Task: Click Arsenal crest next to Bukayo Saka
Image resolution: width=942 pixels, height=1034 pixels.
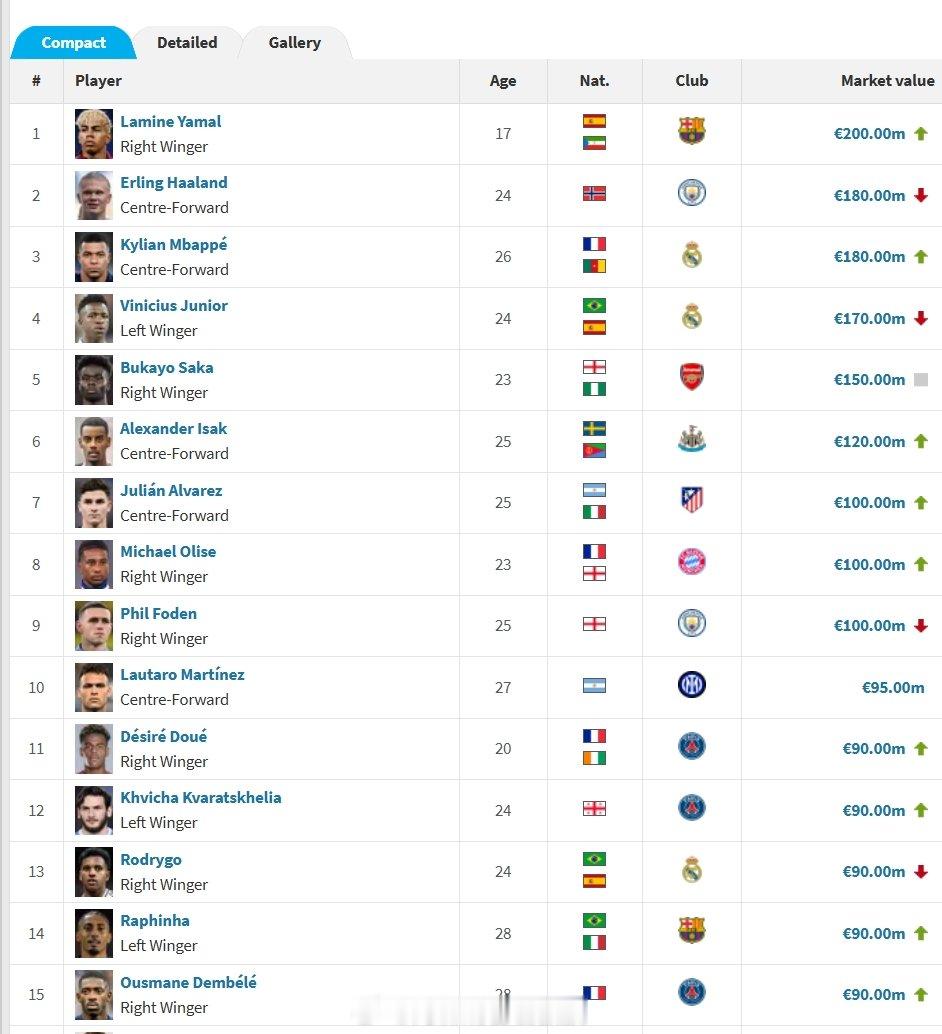Action: (x=691, y=377)
